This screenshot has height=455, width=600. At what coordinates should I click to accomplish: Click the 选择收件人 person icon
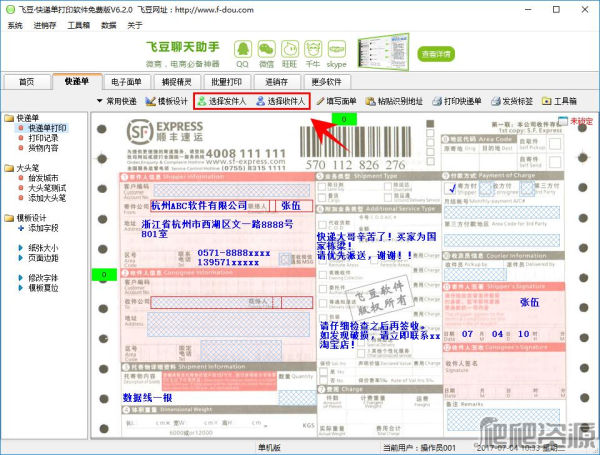pos(261,101)
